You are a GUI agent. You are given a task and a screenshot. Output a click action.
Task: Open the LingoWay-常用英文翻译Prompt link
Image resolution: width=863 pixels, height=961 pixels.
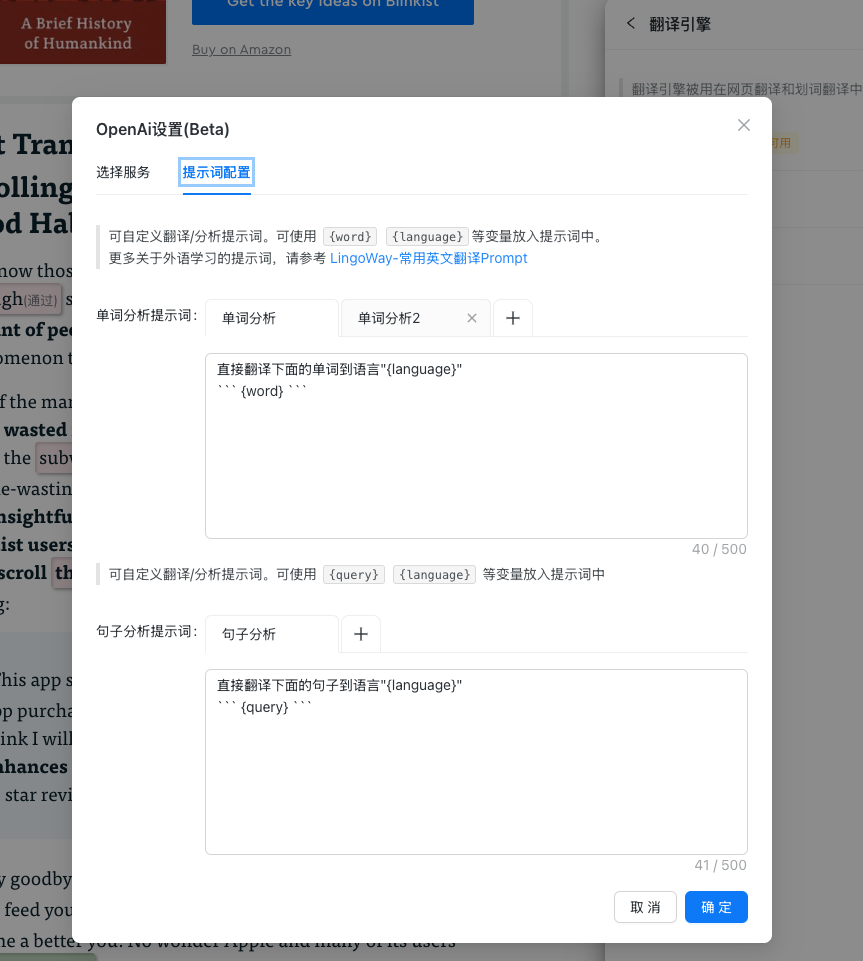pos(428,258)
